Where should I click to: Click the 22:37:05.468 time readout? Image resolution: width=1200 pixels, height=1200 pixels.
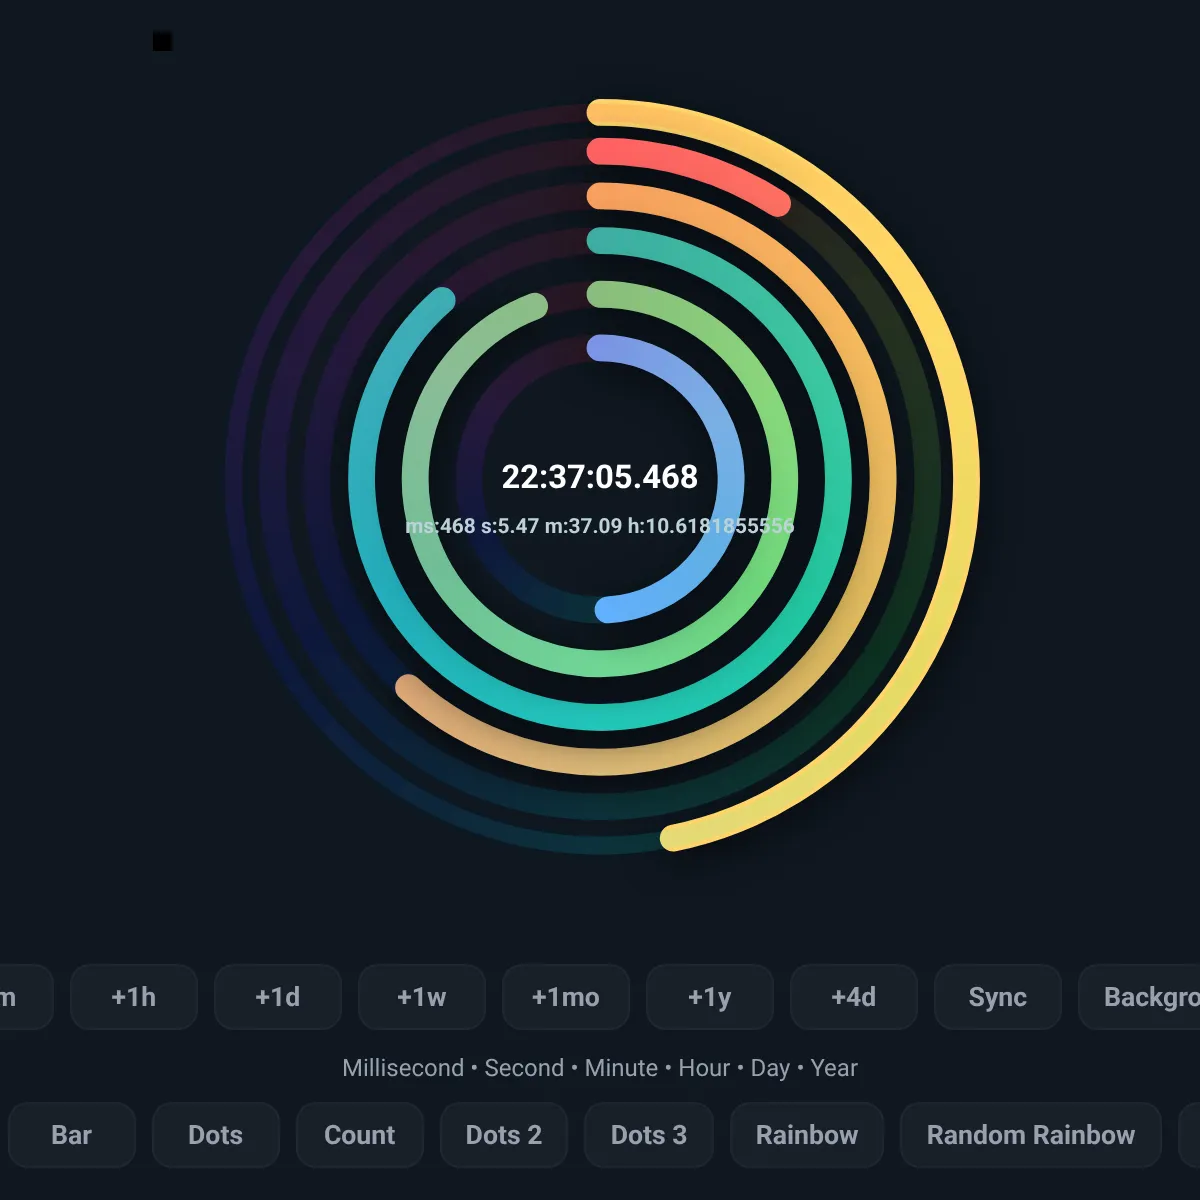[x=600, y=477]
